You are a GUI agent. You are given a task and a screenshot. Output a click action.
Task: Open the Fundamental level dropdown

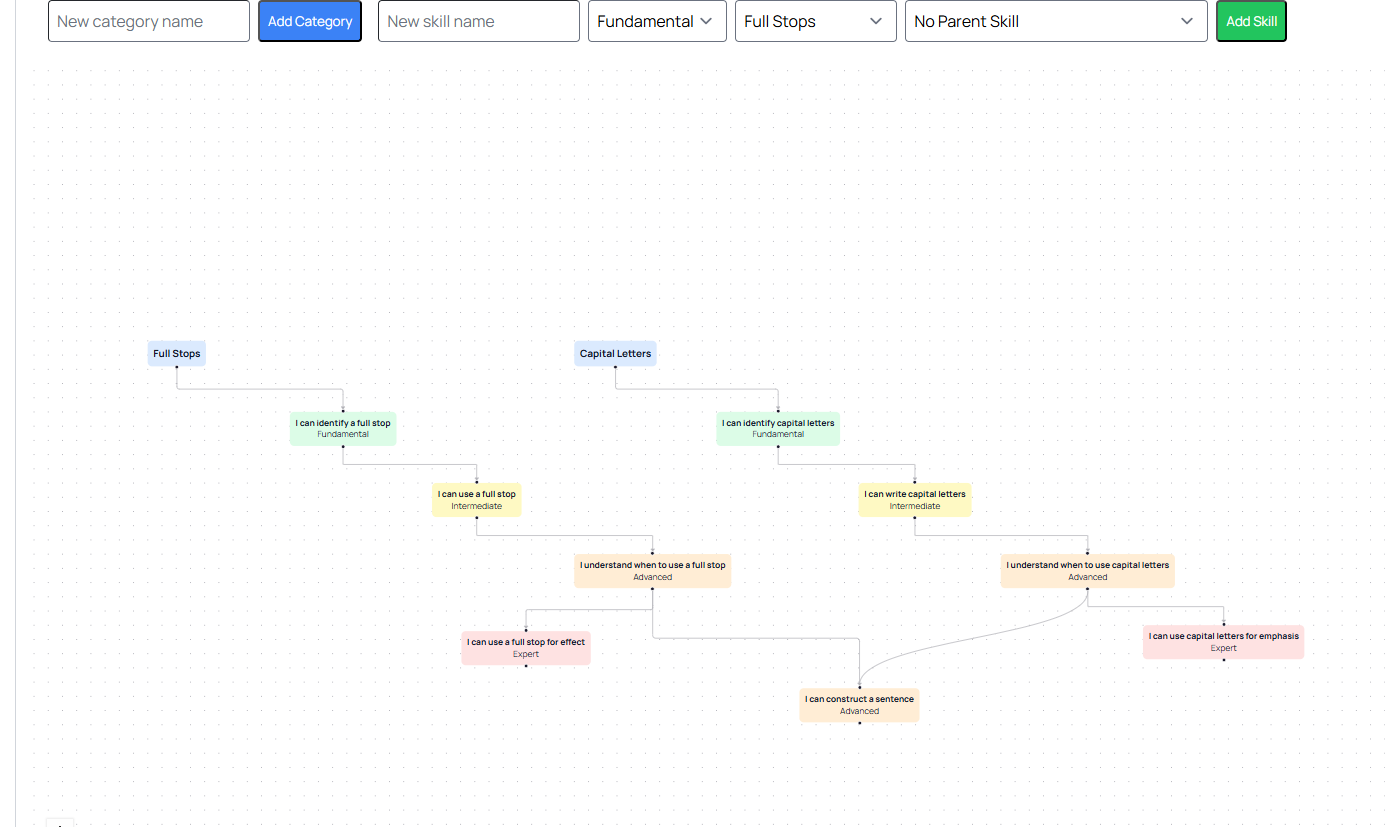[657, 21]
